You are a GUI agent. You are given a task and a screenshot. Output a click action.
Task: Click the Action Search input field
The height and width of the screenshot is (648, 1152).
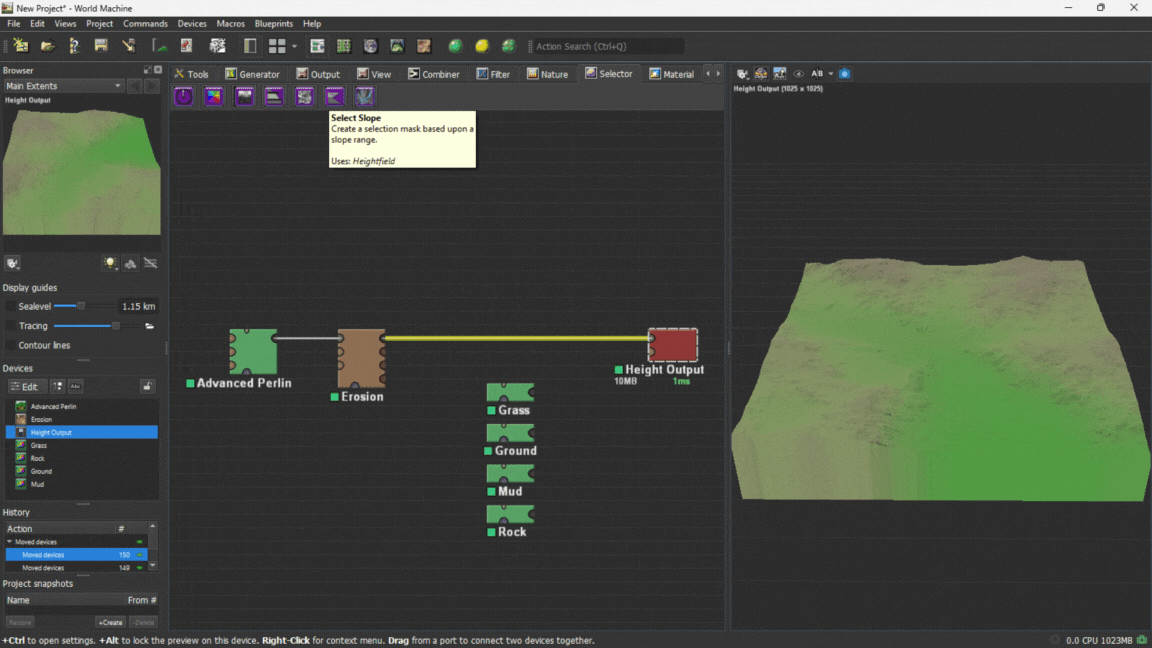(608, 46)
